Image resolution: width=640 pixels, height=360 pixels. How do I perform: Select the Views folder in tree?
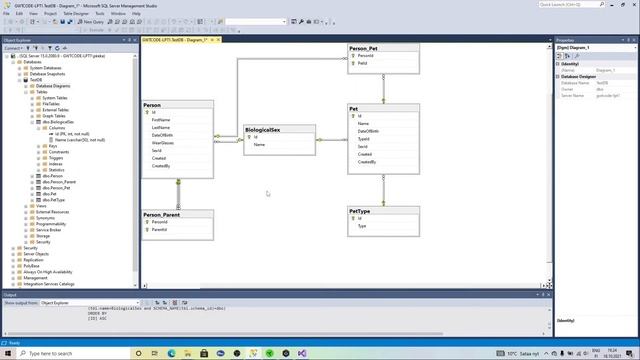click(x=41, y=206)
